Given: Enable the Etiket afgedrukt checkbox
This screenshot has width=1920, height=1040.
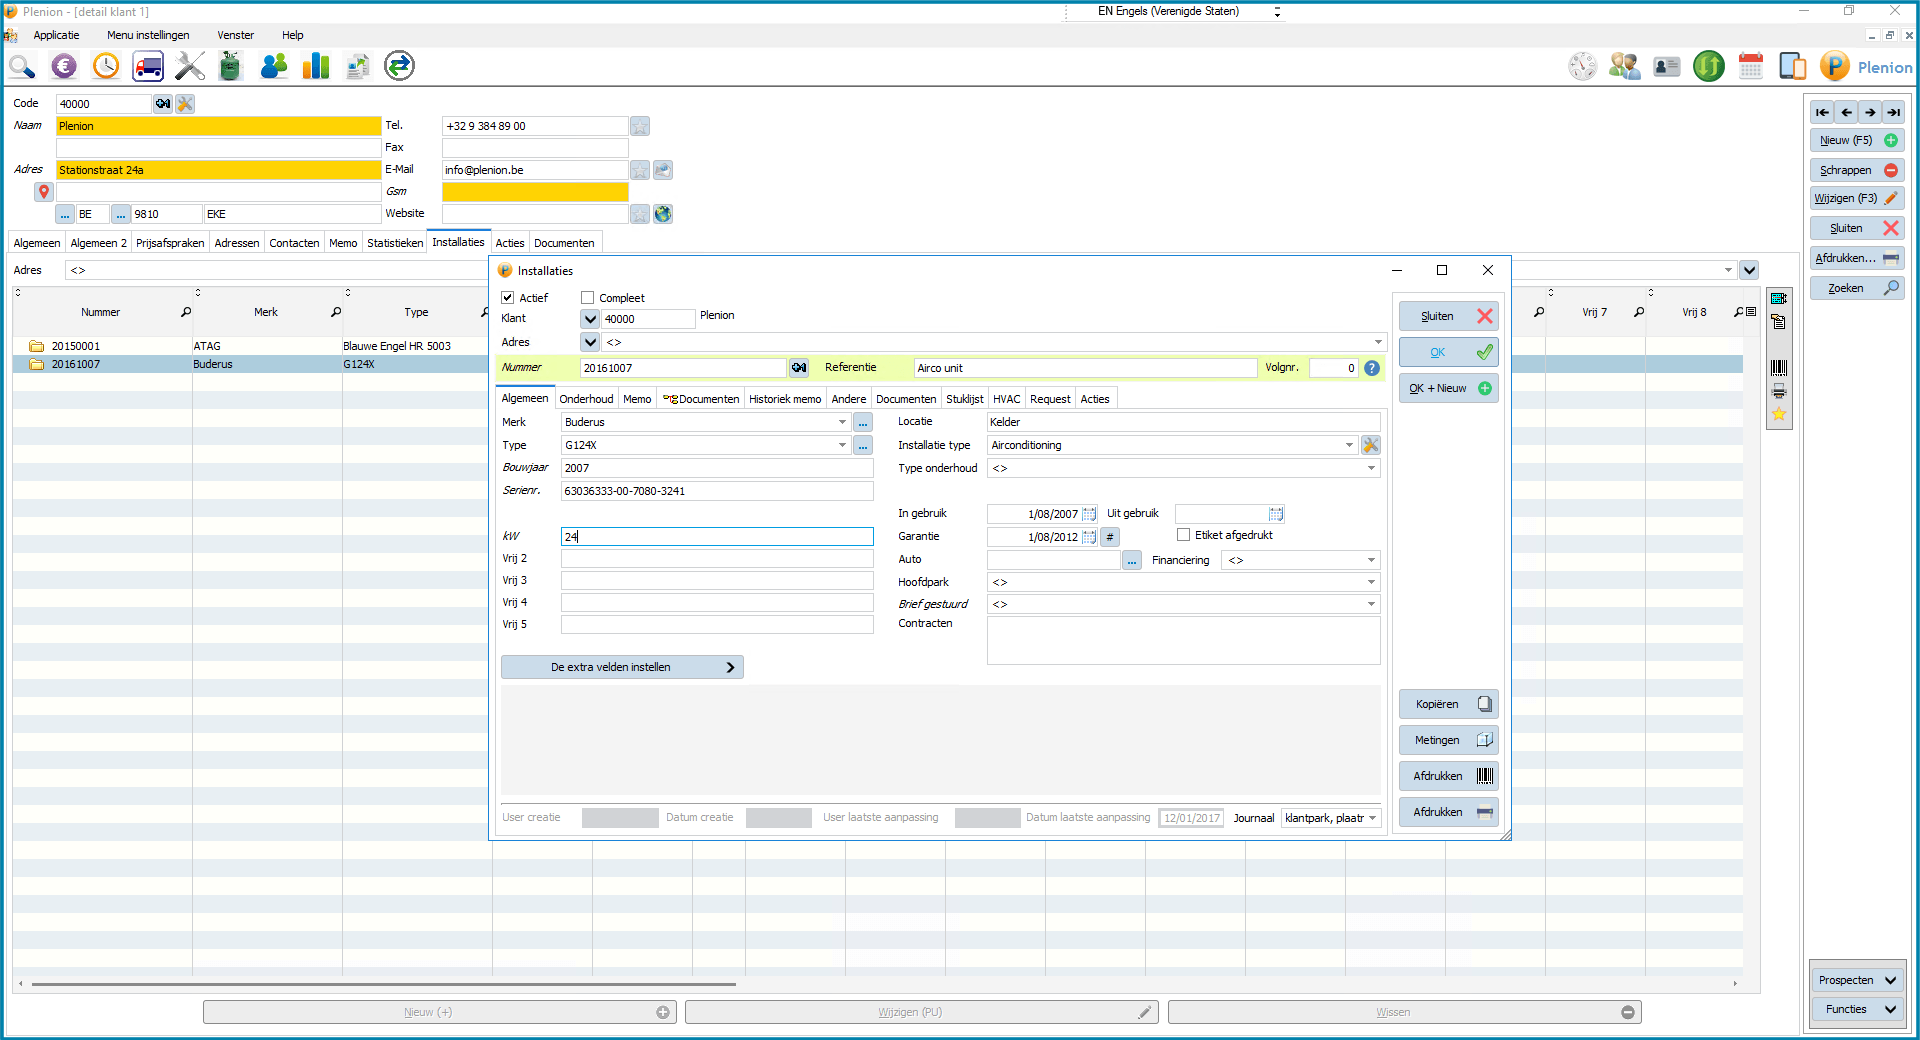Looking at the screenshot, I should [1184, 535].
